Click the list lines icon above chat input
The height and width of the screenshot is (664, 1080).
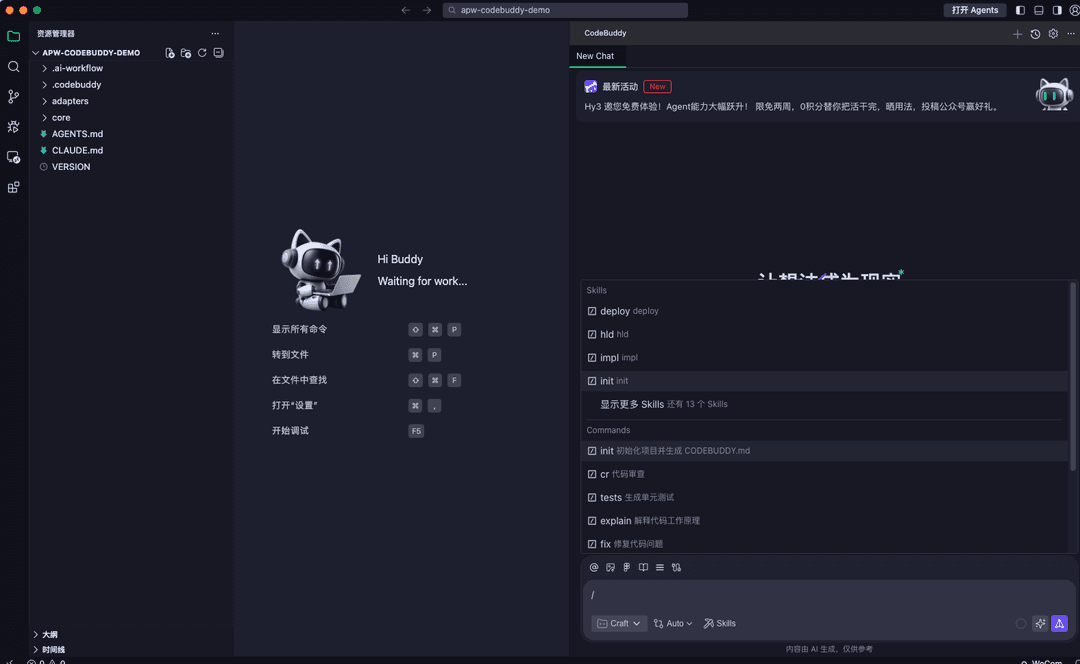tap(660, 568)
